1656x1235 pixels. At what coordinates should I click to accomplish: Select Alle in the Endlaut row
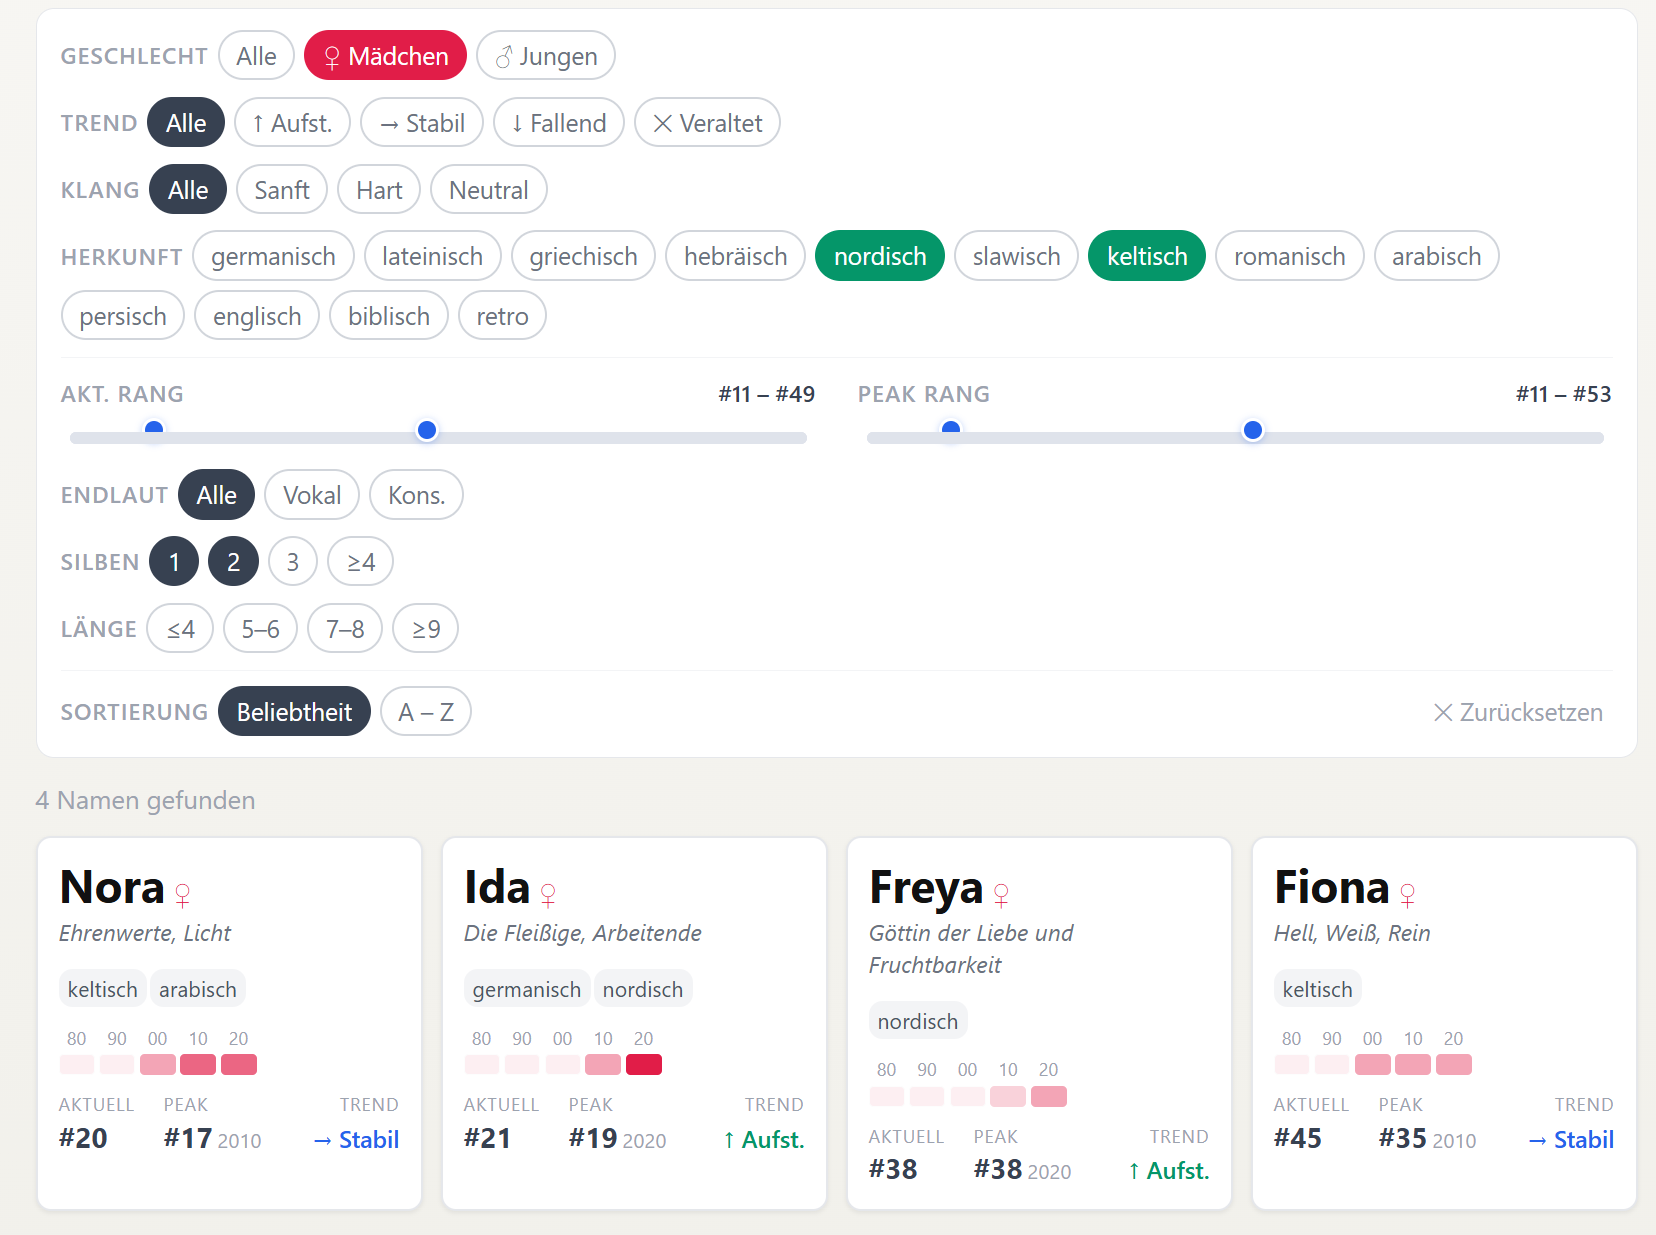(x=216, y=495)
